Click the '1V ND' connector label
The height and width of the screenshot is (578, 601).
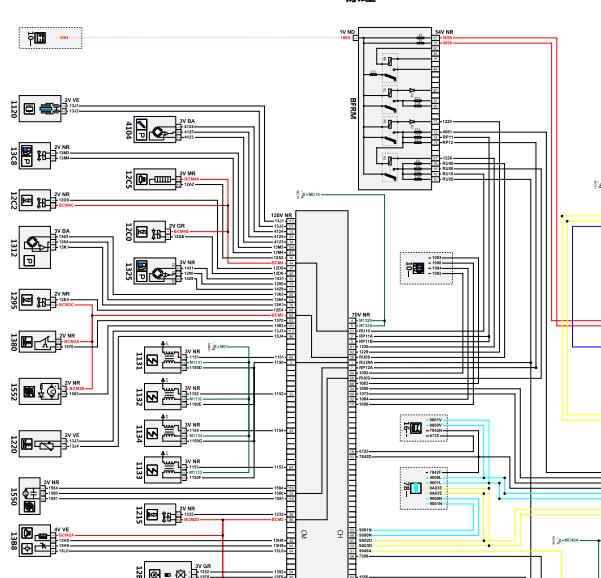[347, 32]
